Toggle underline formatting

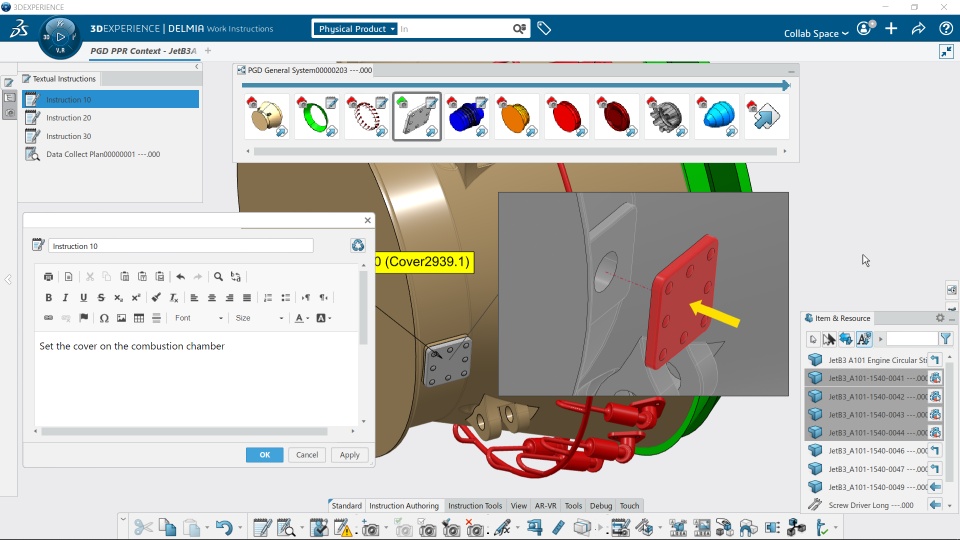click(83, 298)
